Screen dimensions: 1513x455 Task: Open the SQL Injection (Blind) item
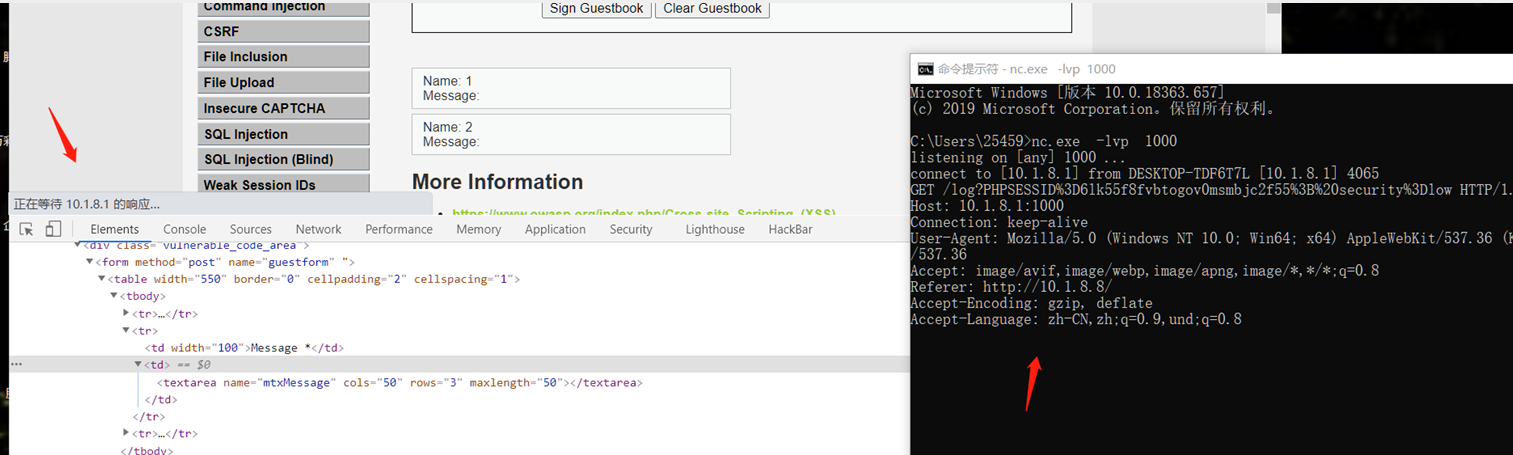(284, 159)
